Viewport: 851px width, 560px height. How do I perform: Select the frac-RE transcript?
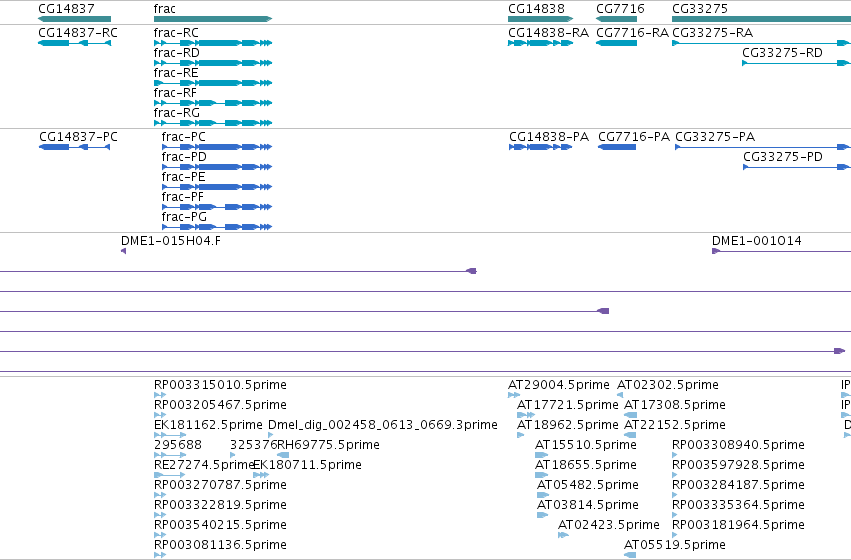point(176,73)
